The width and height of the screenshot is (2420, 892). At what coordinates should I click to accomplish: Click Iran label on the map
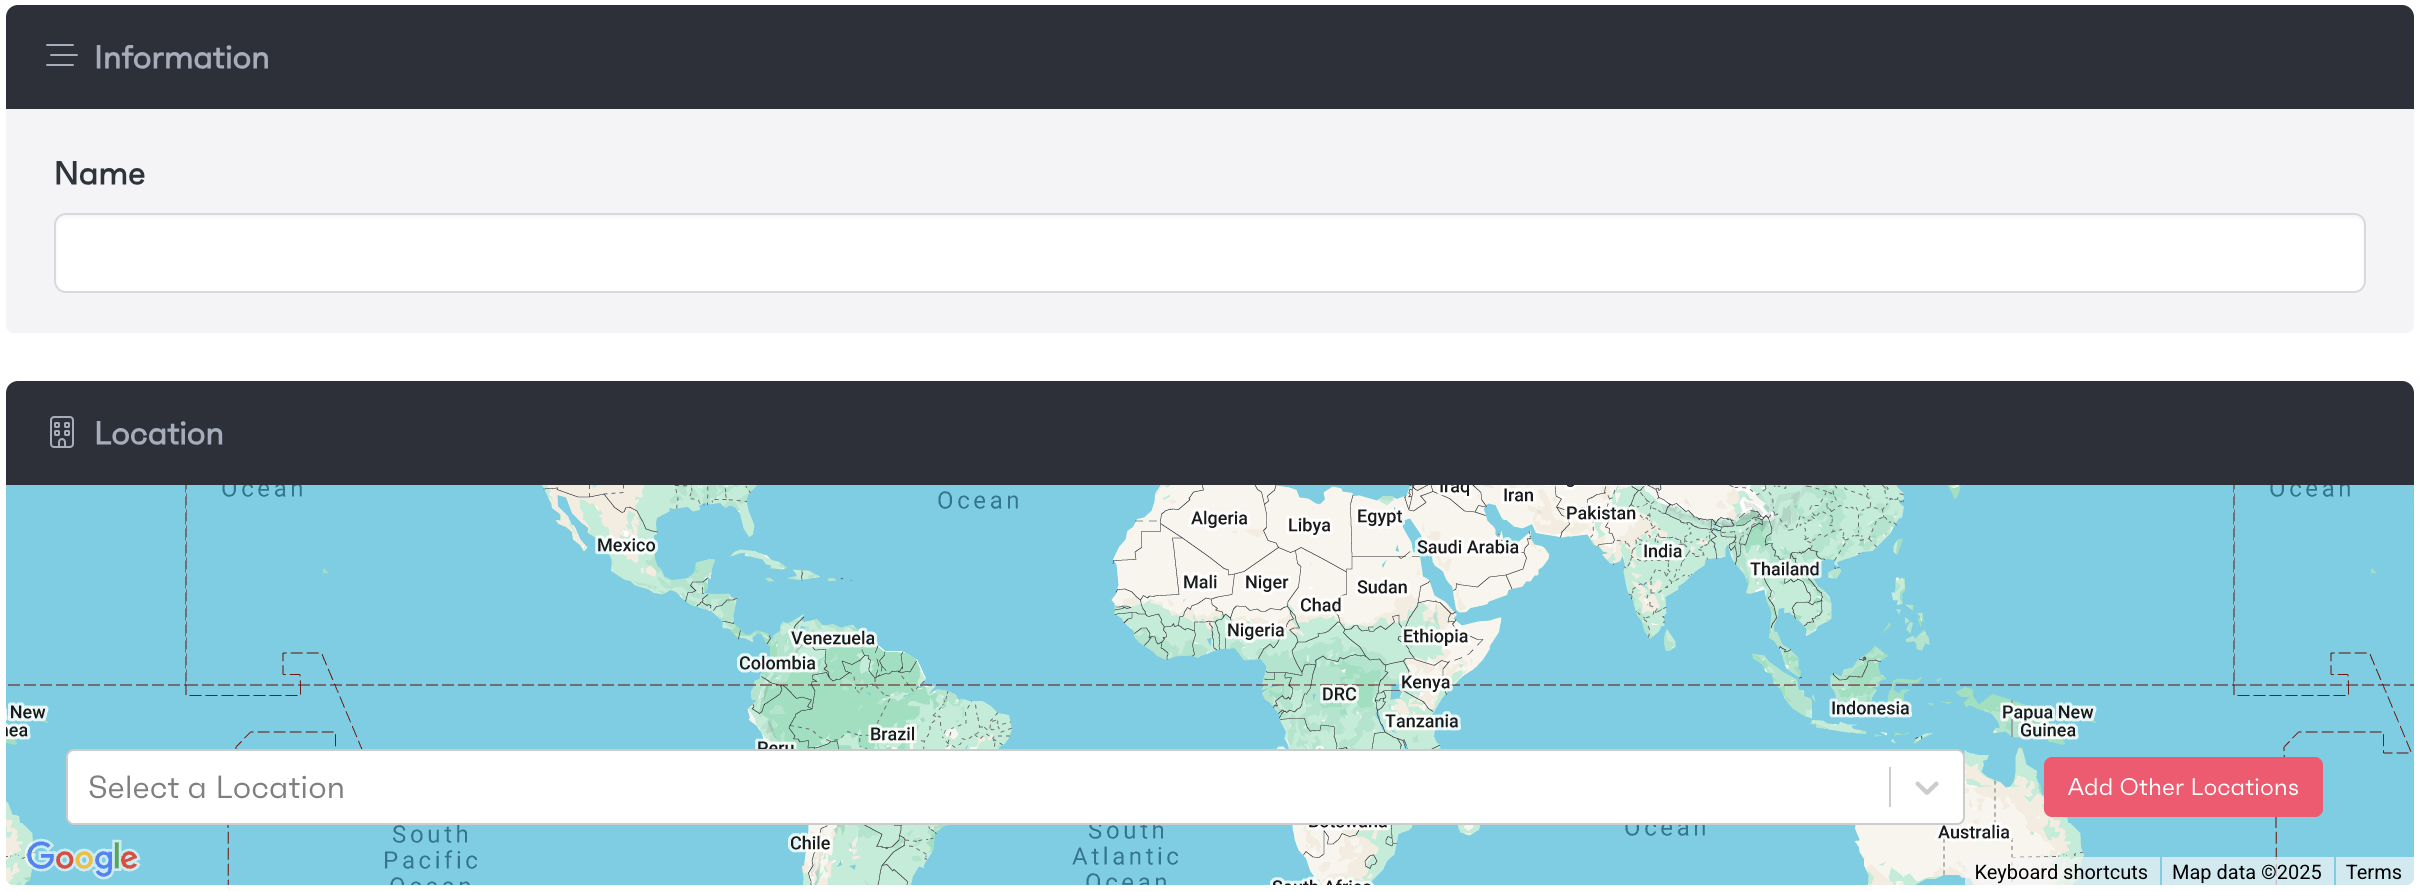(1518, 495)
